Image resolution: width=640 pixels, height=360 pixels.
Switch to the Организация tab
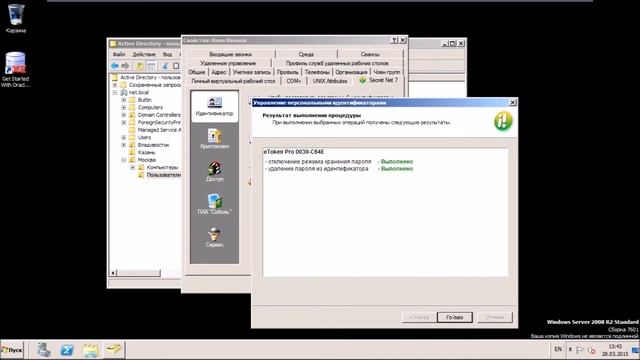pos(351,72)
